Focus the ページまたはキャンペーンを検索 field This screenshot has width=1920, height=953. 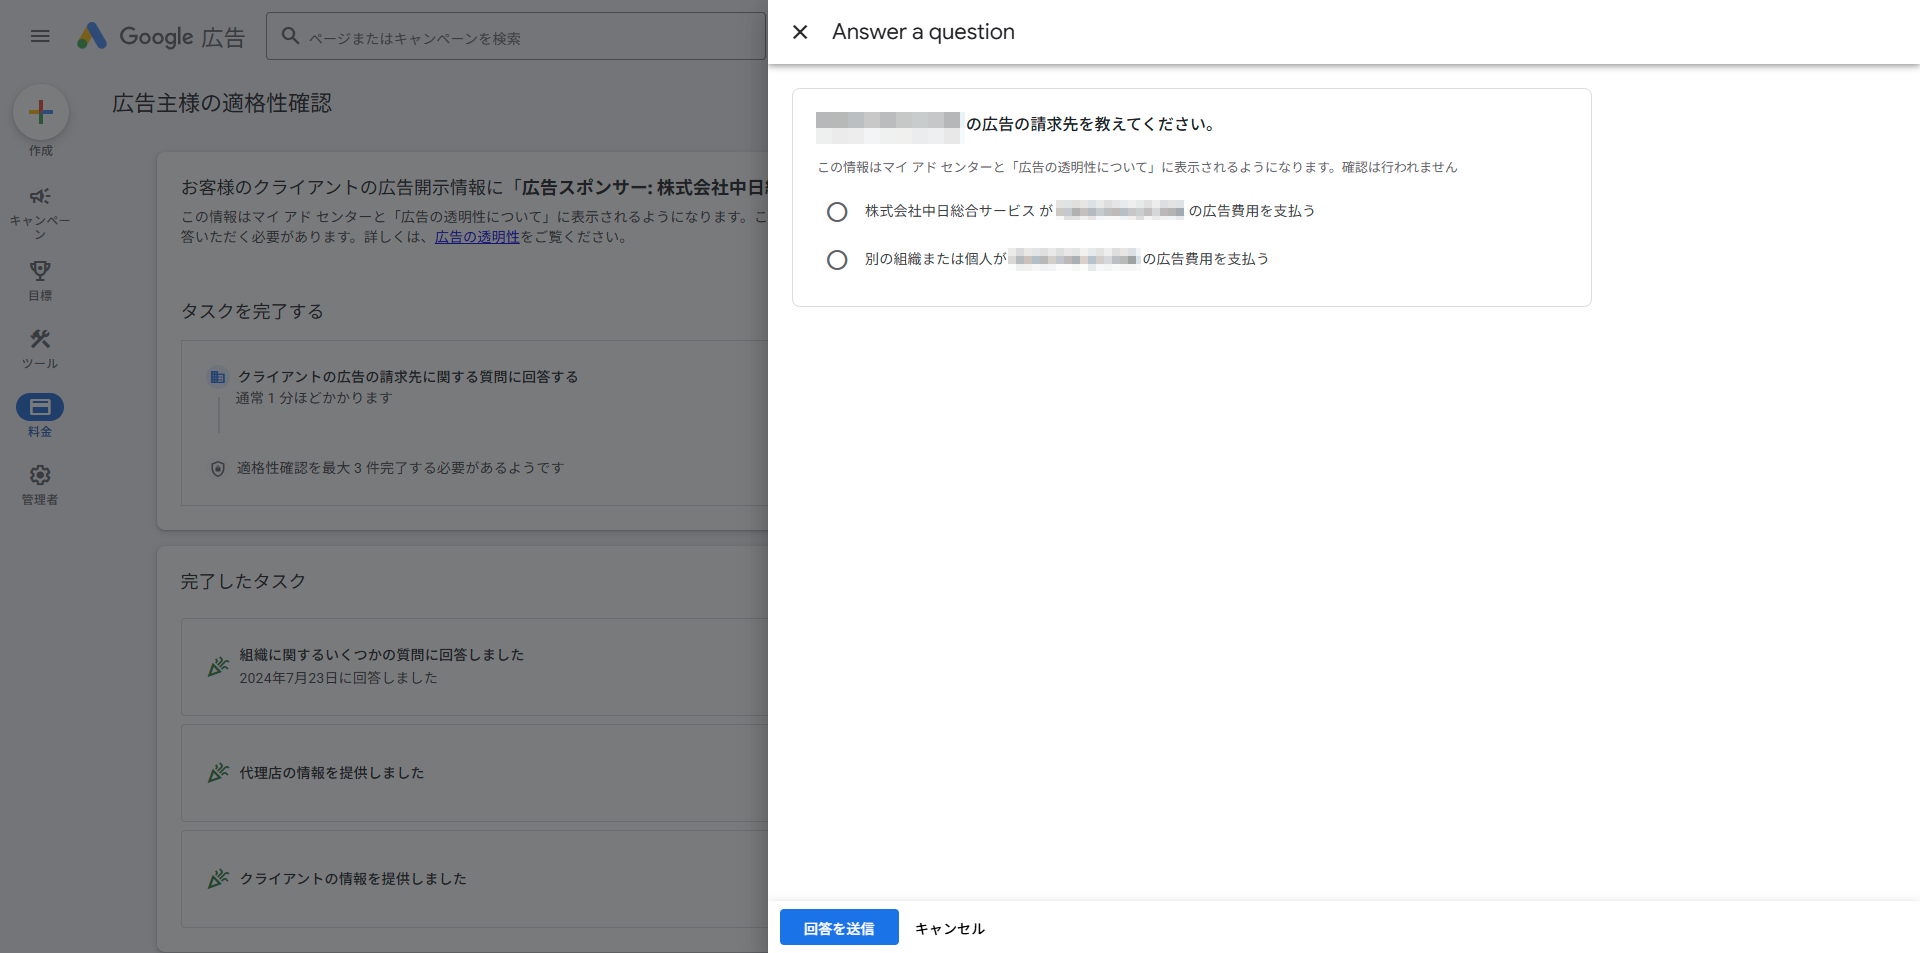tap(516, 37)
